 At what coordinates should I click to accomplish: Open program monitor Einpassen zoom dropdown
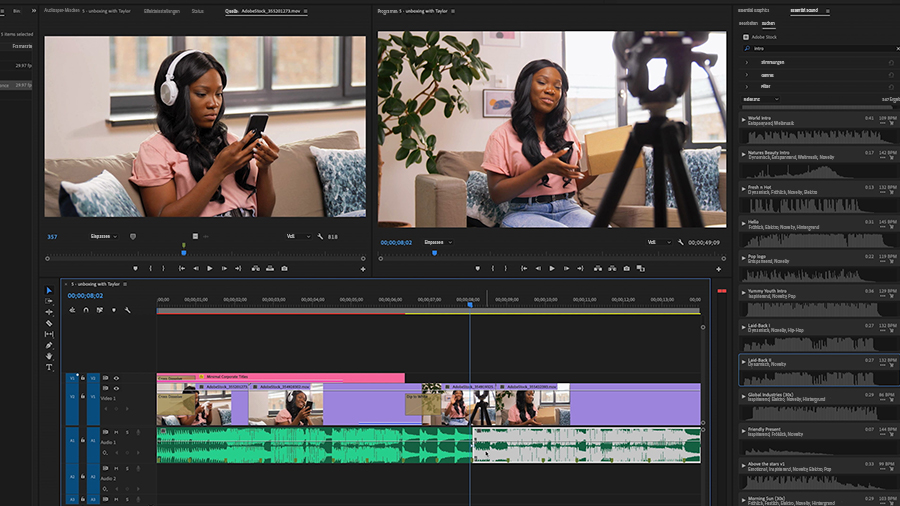coord(438,242)
